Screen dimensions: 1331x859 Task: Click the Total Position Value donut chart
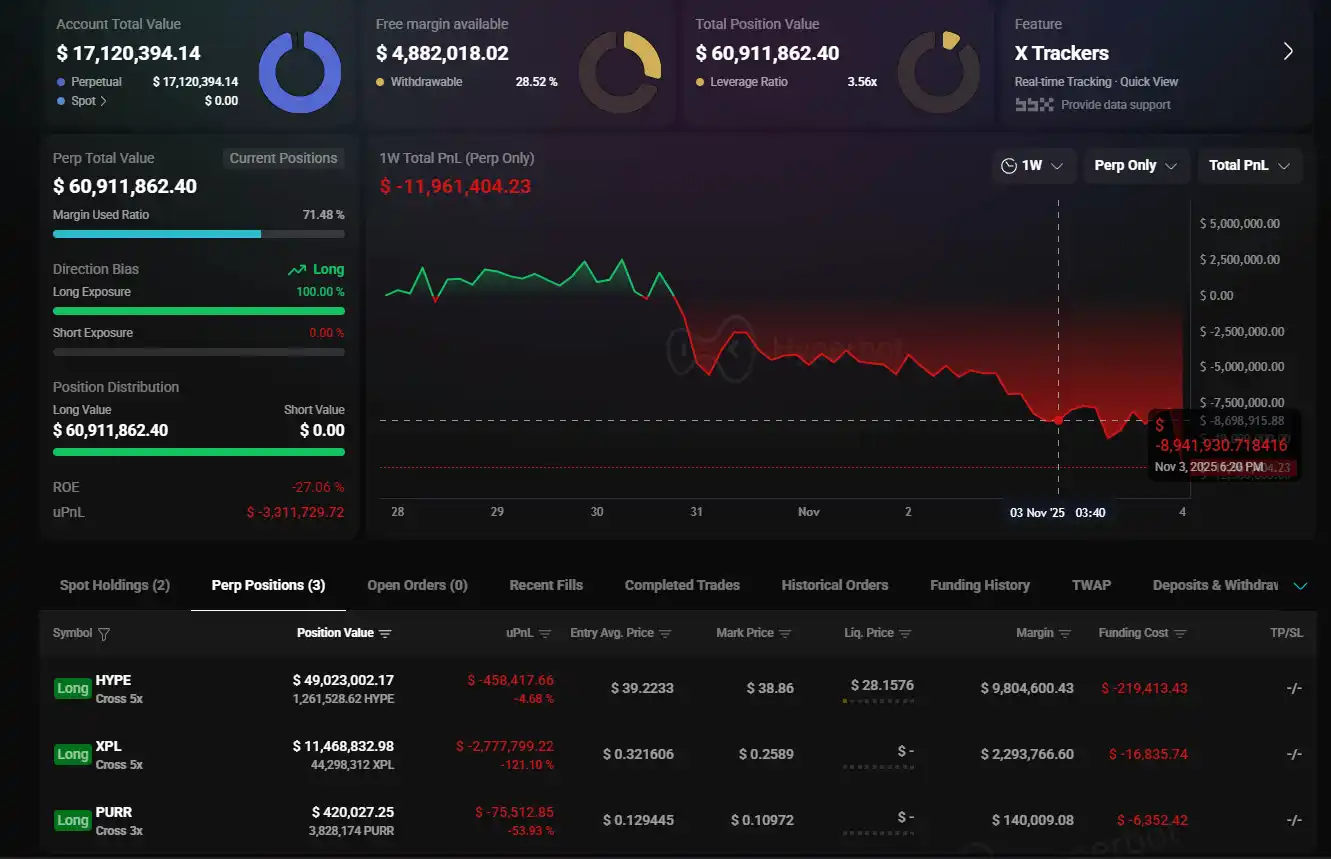pos(938,72)
